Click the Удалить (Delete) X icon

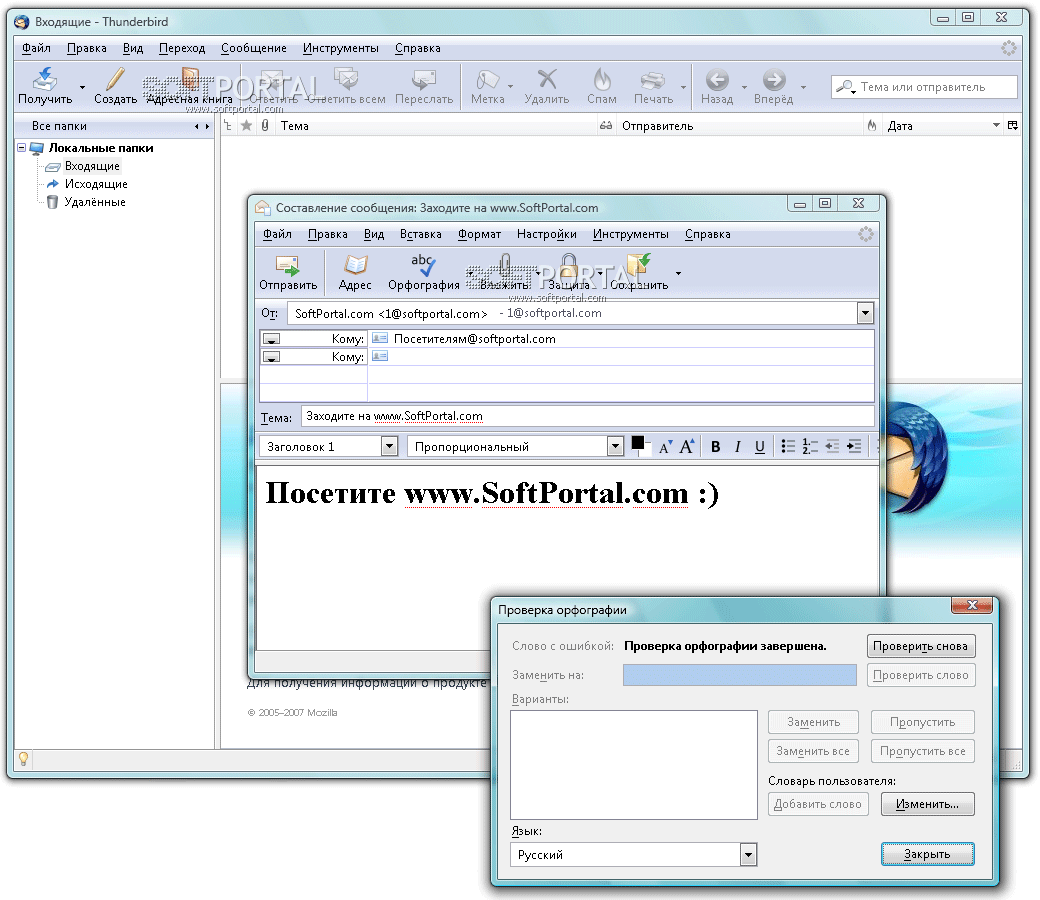click(547, 79)
